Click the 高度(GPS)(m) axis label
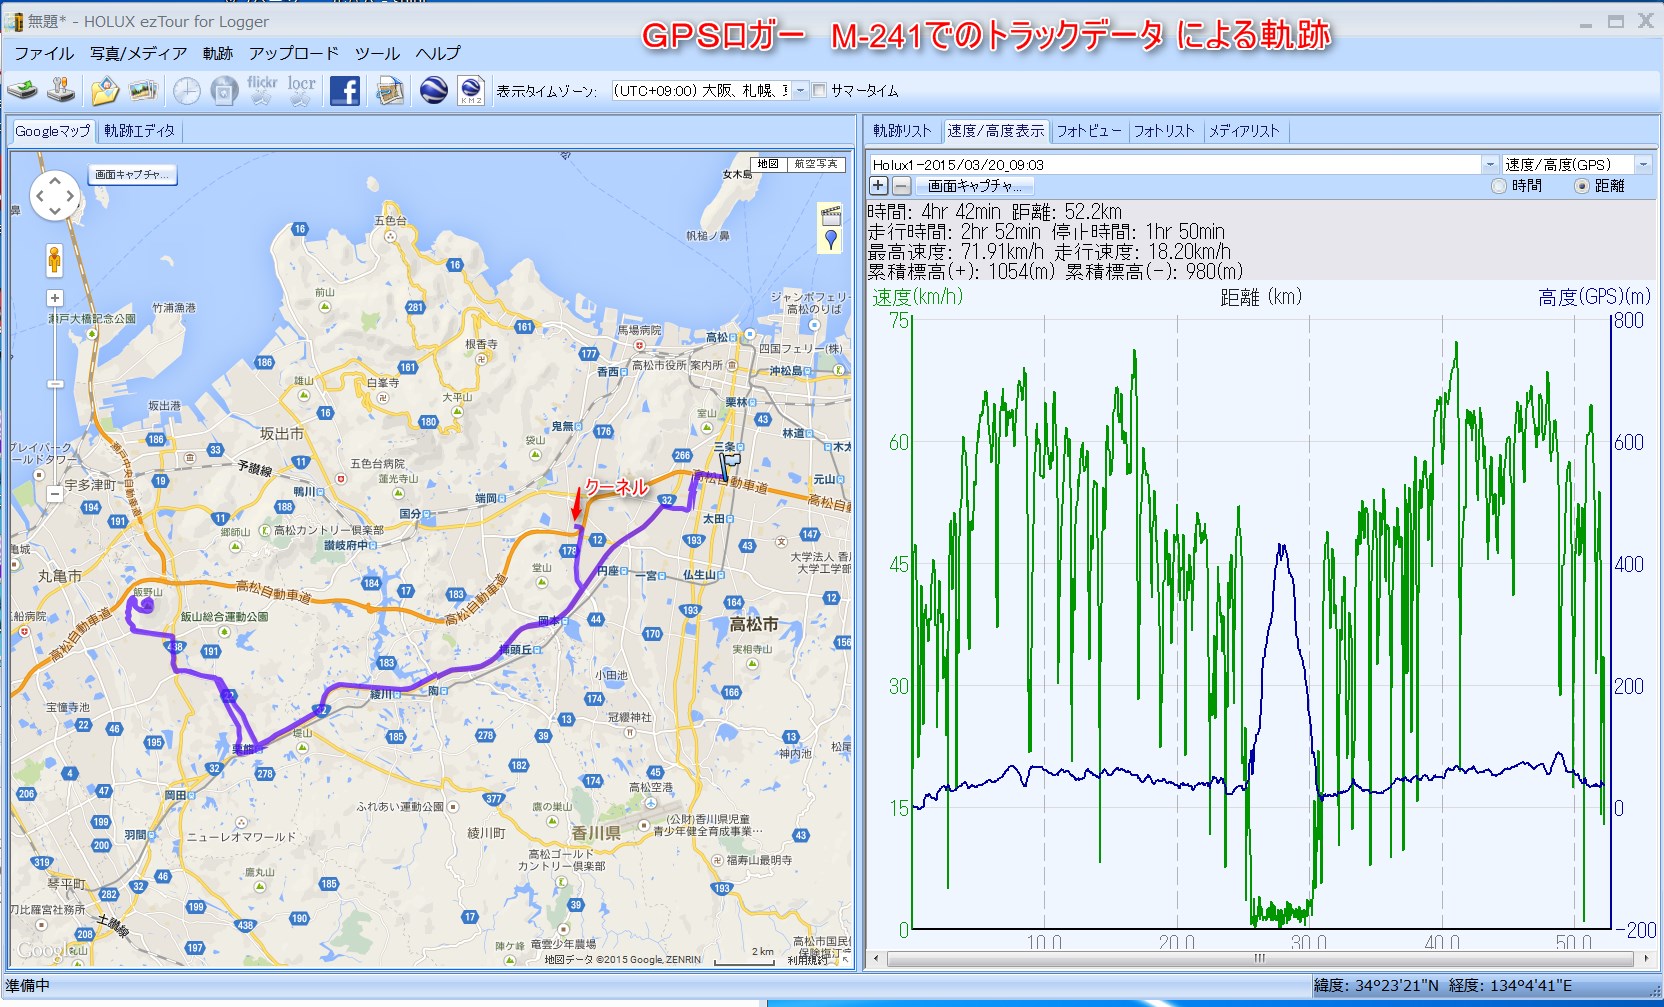Screen dimensions: 1664x1007 click(x=1594, y=297)
